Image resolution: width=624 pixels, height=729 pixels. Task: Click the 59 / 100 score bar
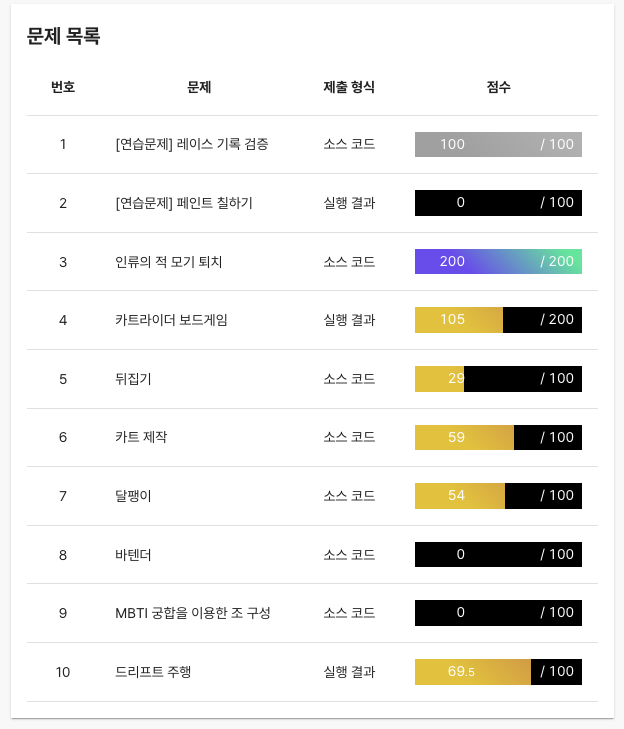coord(498,437)
